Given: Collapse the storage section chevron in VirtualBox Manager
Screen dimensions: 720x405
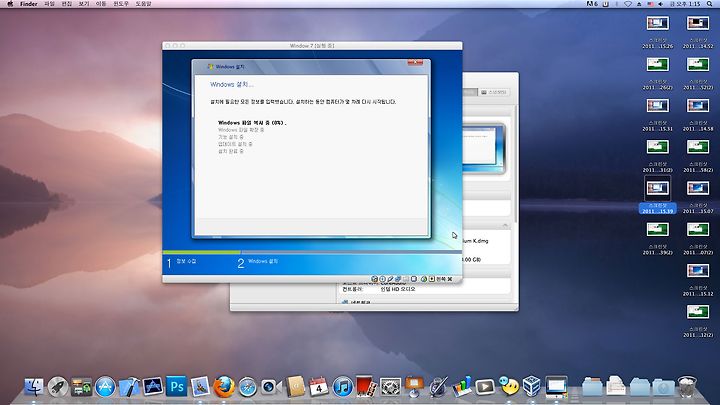Looking at the screenshot, I should point(505,225).
